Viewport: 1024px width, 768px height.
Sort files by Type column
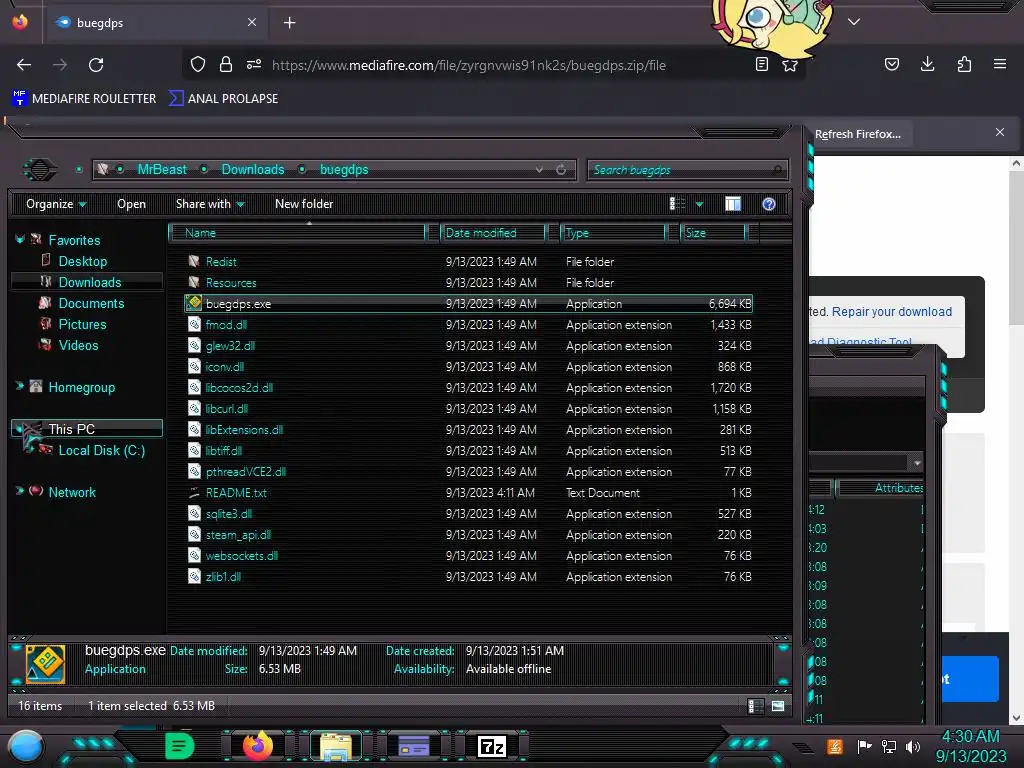coord(613,232)
